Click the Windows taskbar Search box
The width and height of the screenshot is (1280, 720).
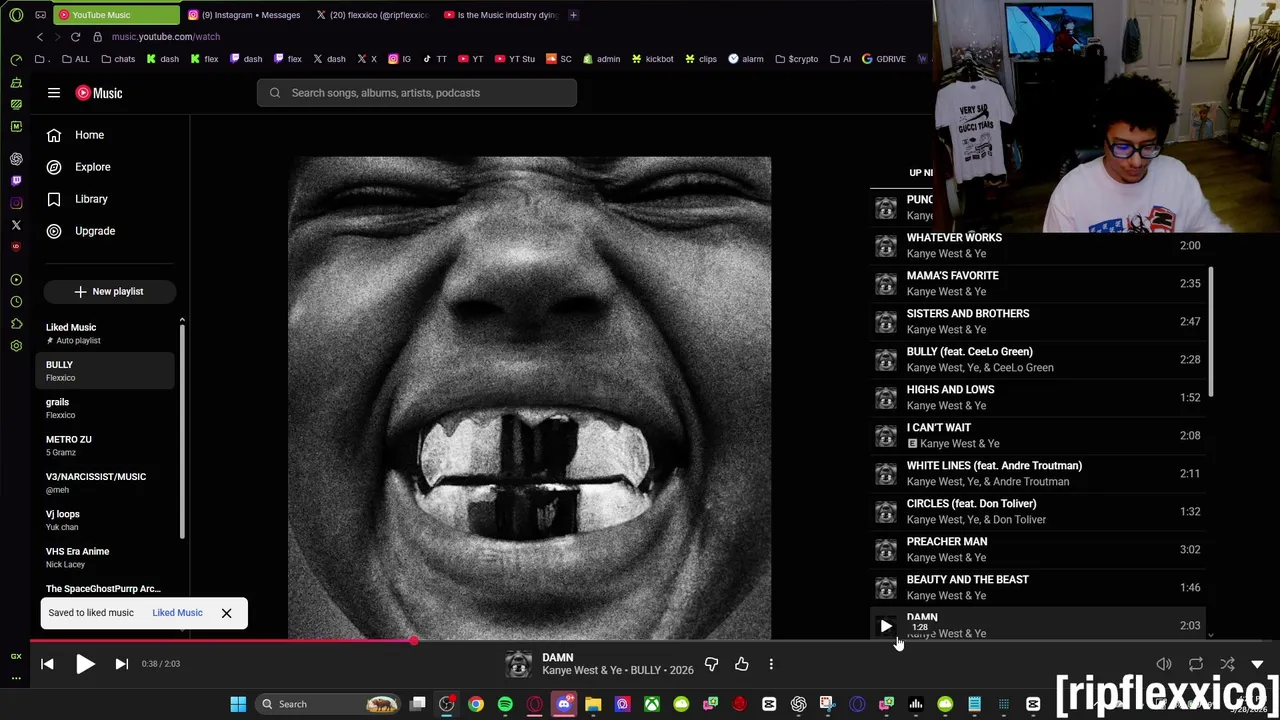point(329,704)
